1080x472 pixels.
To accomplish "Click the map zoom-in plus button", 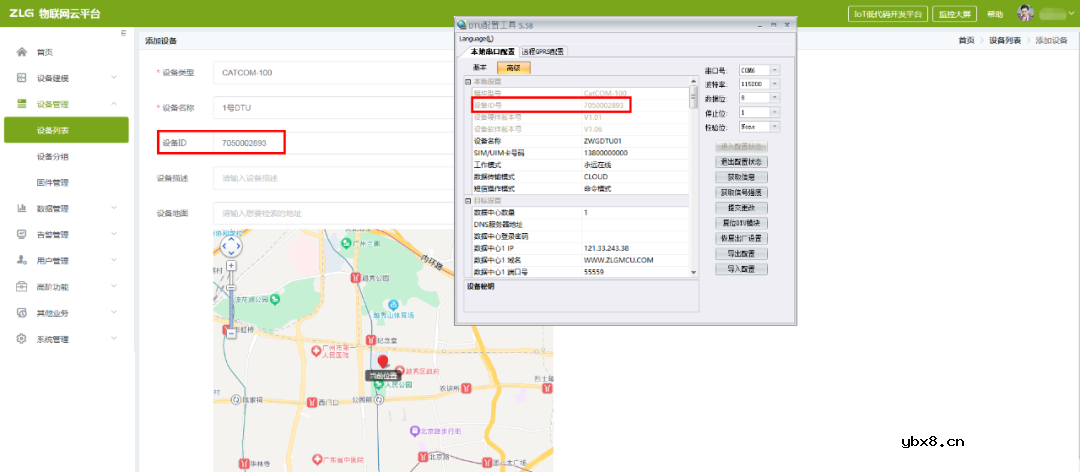I will pyautogui.click(x=231, y=265).
